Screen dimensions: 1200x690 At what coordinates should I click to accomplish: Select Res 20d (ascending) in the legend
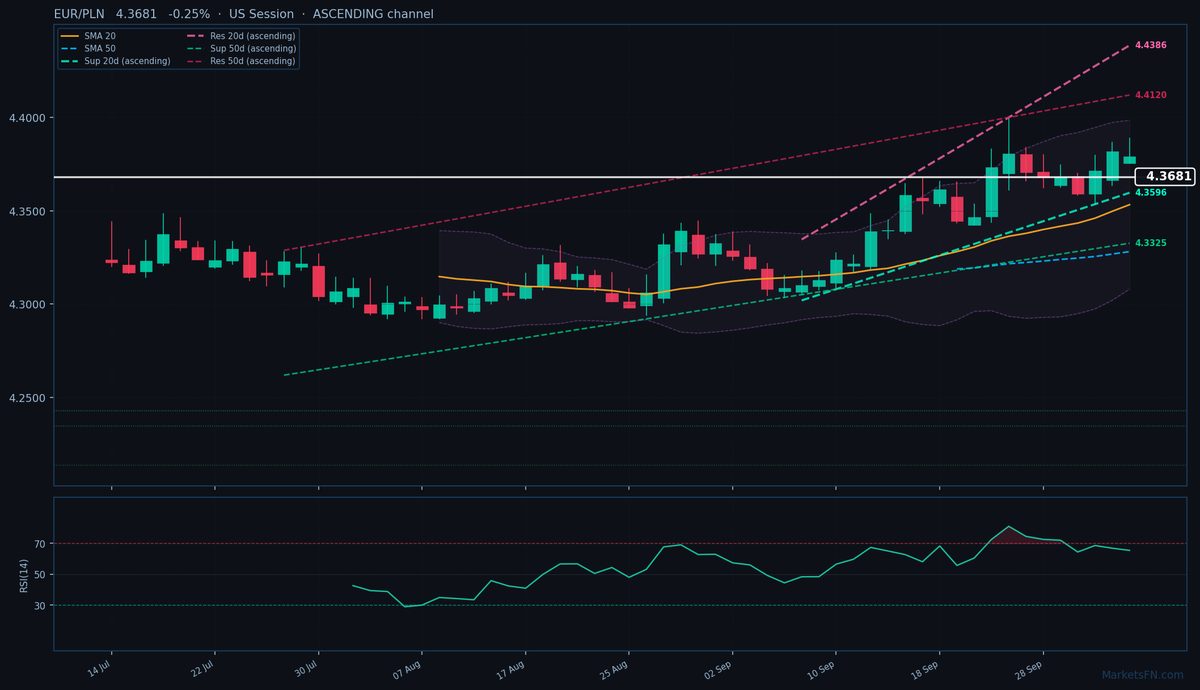click(x=241, y=36)
